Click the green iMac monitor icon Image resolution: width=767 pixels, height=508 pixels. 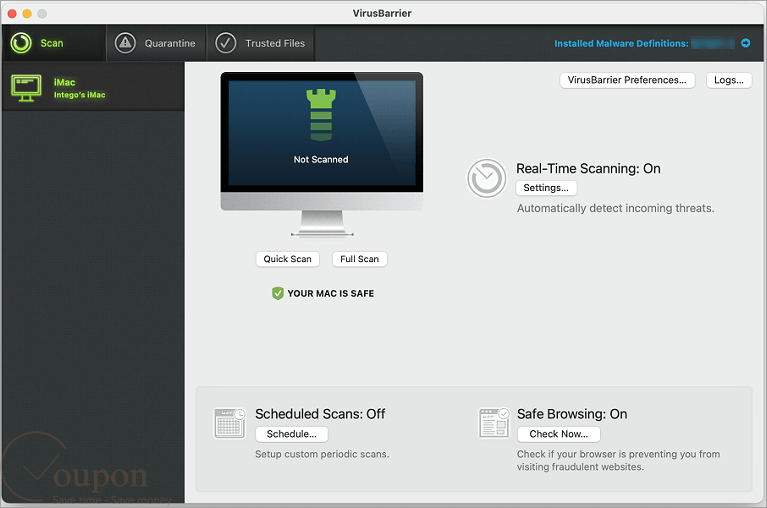pos(26,88)
